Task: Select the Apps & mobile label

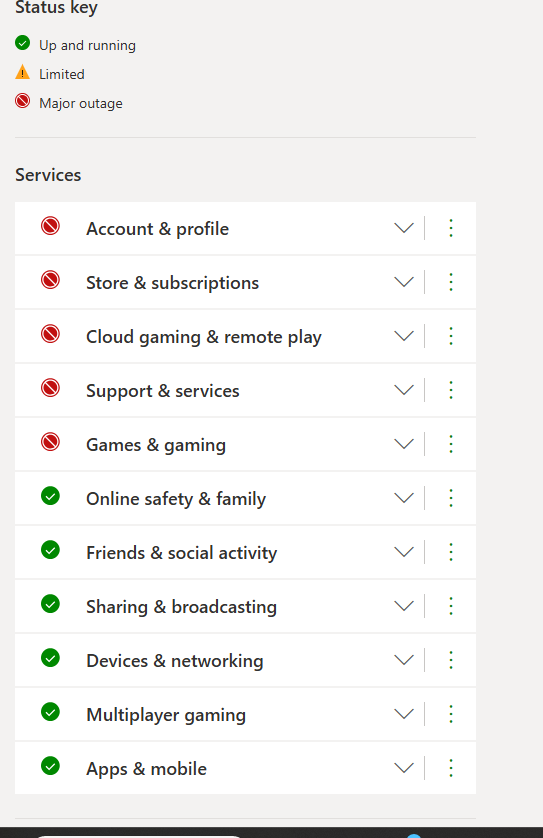Action: [x=146, y=769]
